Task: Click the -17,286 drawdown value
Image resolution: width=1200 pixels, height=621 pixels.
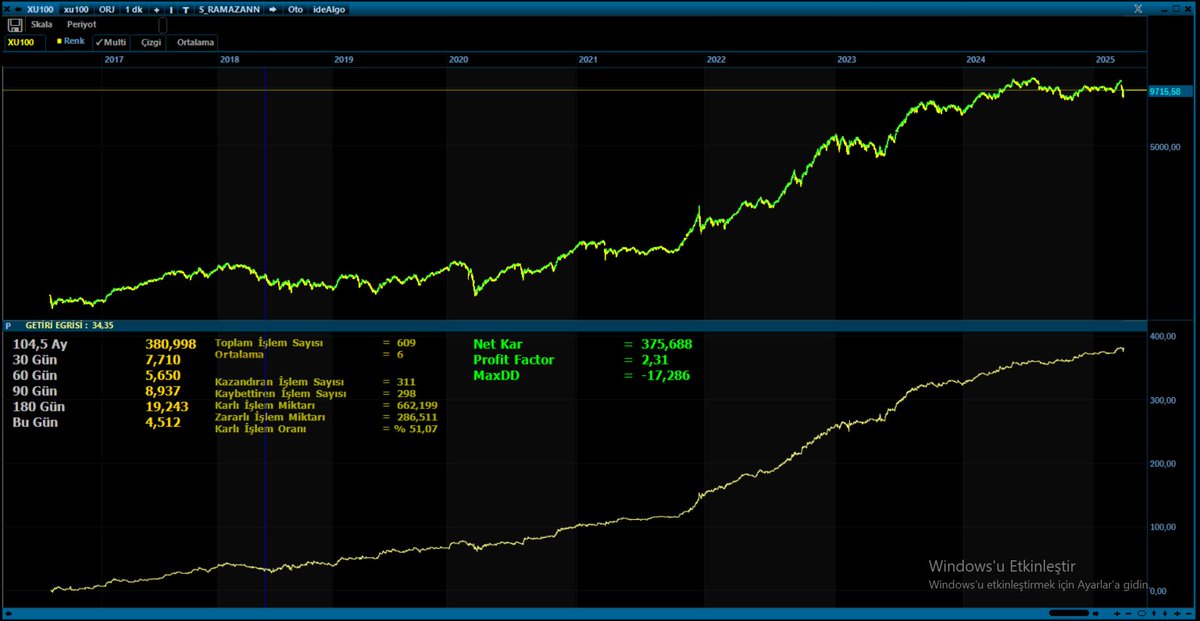Action: click(664, 376)
